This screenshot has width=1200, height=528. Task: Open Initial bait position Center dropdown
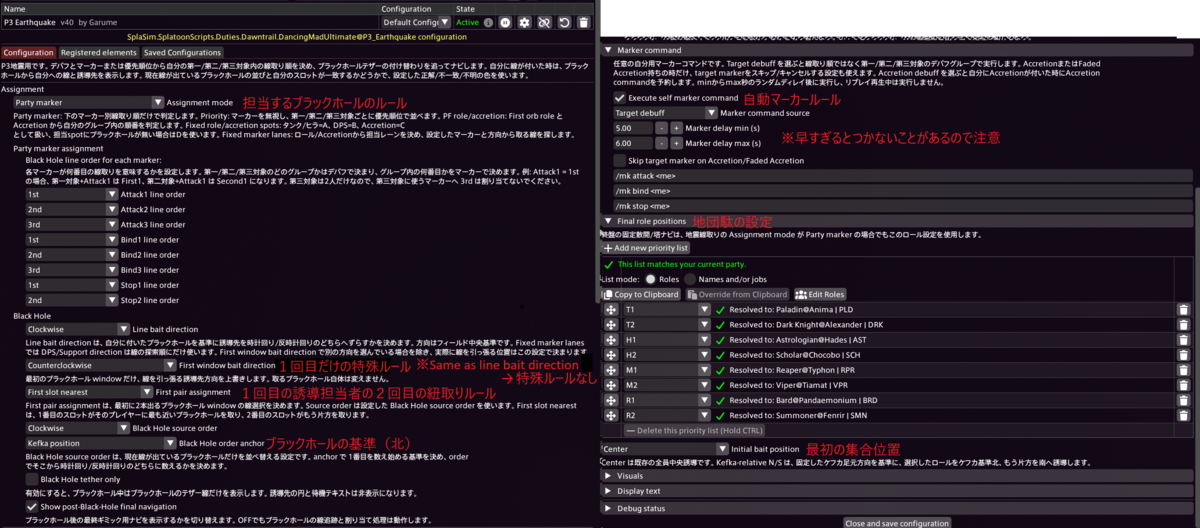[664, 448]
